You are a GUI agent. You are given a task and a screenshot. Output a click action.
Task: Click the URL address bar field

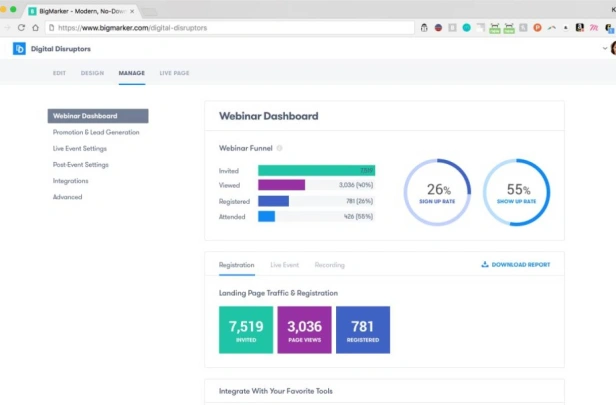230,28
